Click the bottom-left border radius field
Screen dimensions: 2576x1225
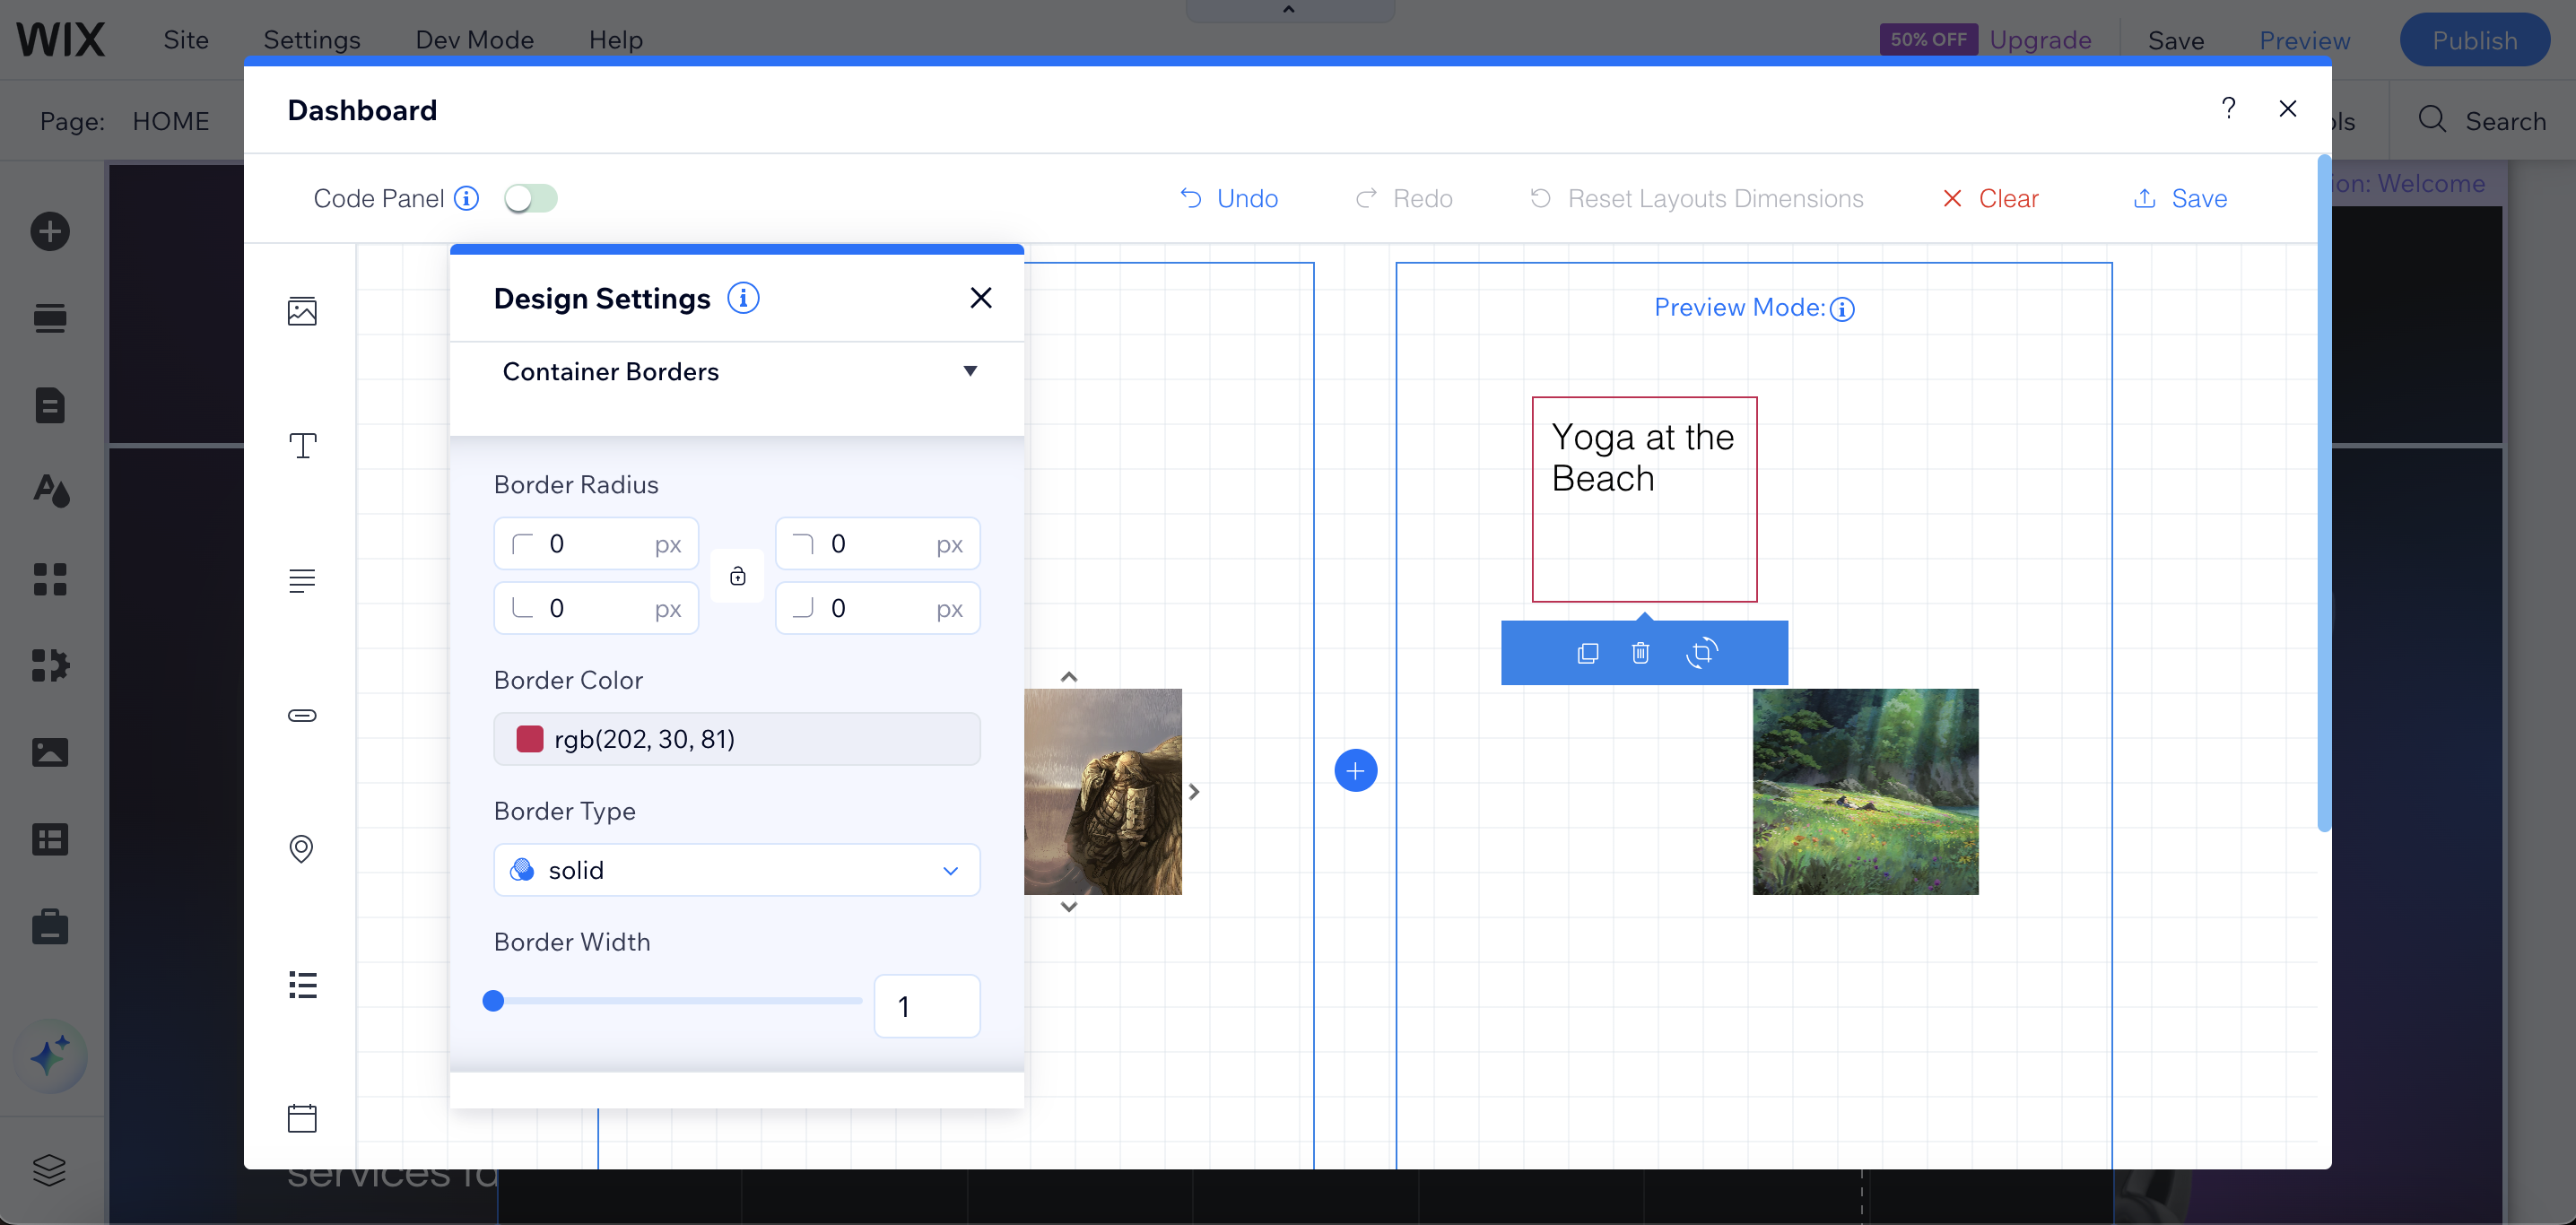[x=596, y=608]
